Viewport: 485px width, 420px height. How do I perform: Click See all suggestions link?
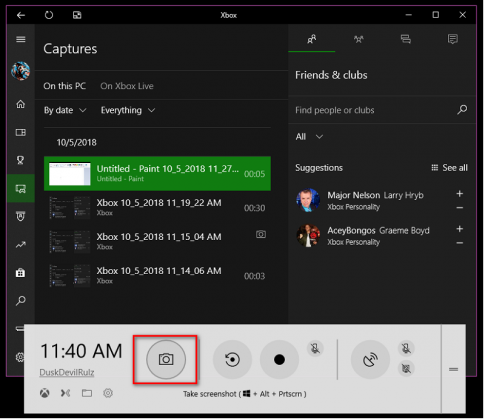tap(449, 168)
